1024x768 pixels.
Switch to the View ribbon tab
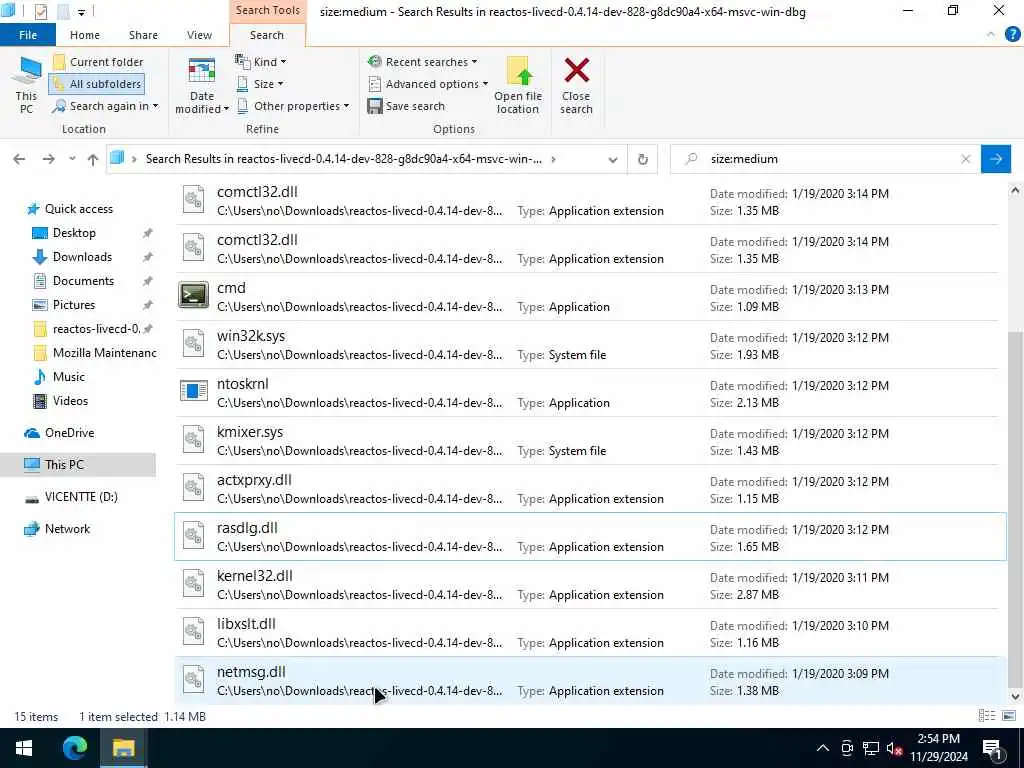pos(199,35)
